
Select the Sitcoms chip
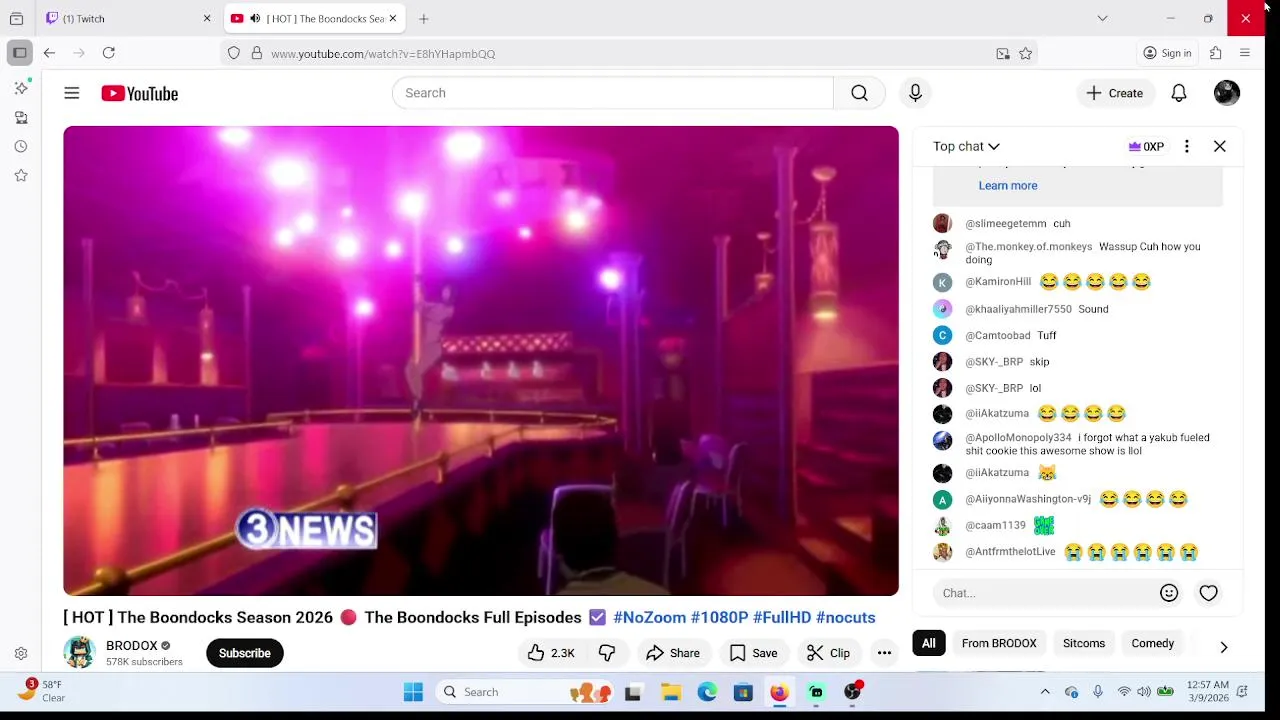(1084, 643)
